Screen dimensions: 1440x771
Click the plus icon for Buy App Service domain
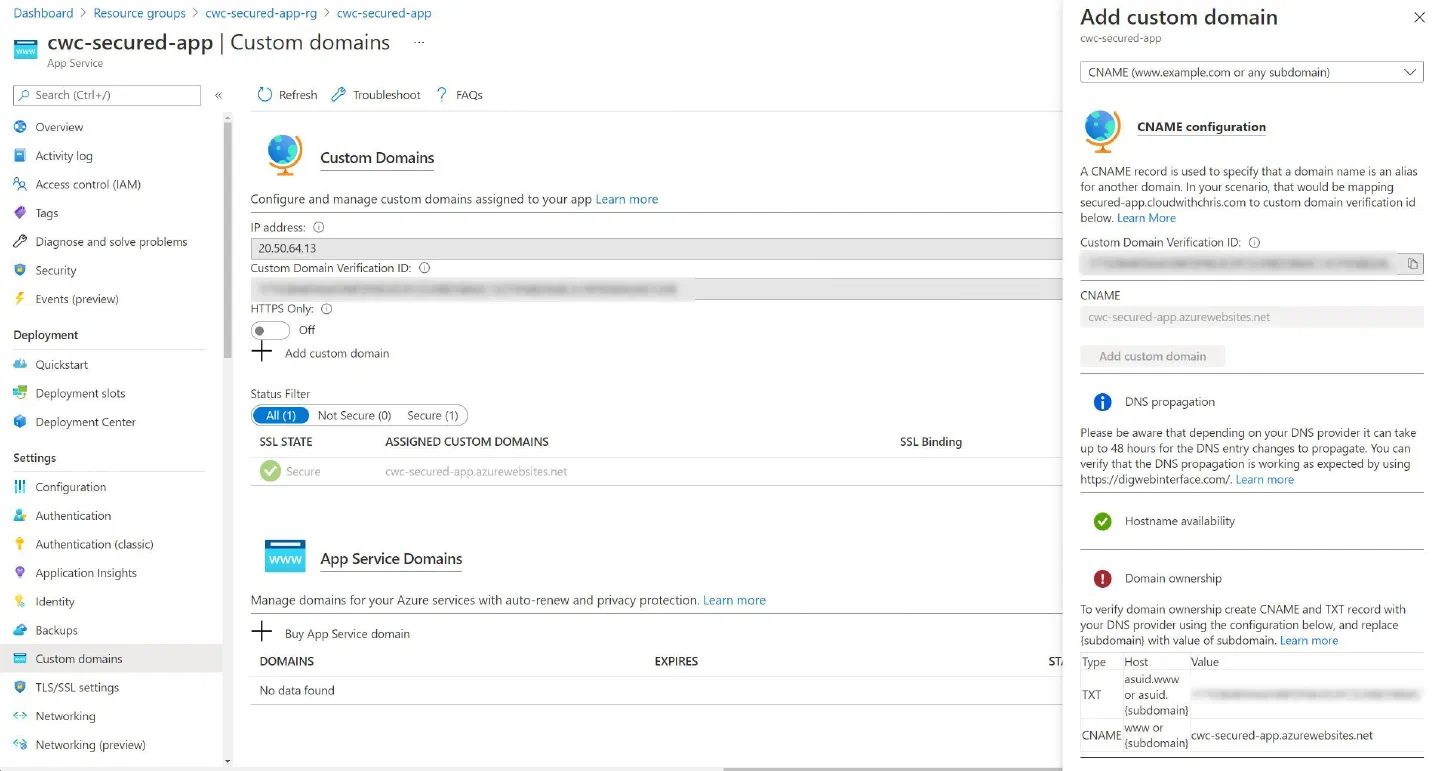tap(261, 632)
